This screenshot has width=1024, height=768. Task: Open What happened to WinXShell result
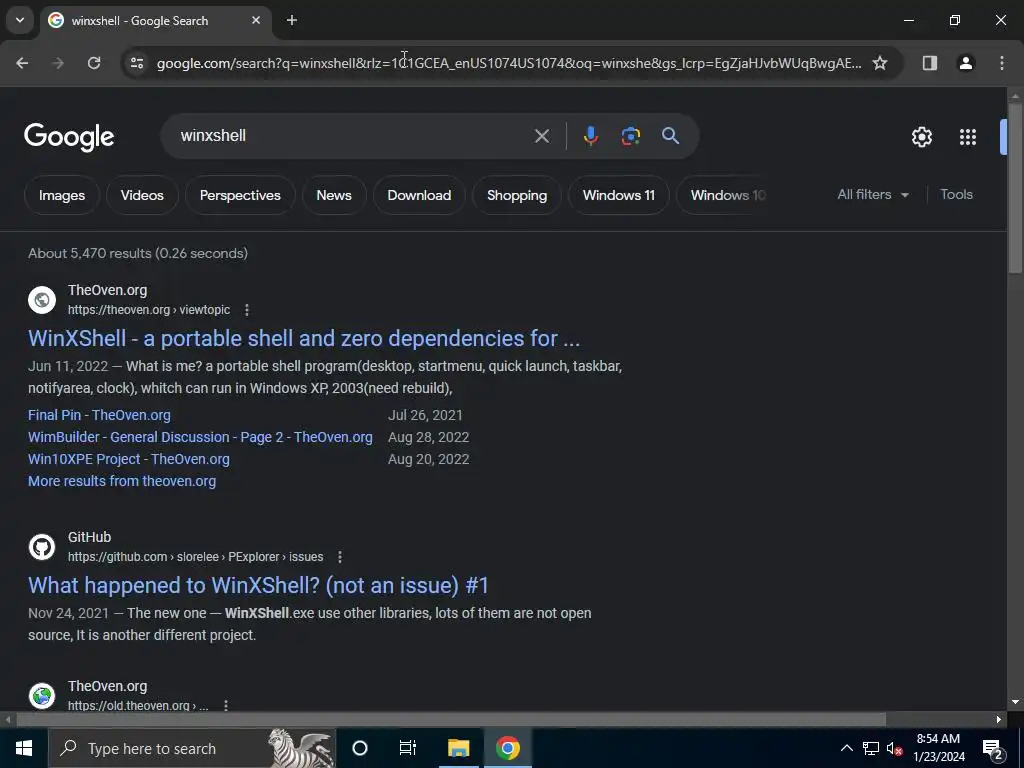click(259, 585)
